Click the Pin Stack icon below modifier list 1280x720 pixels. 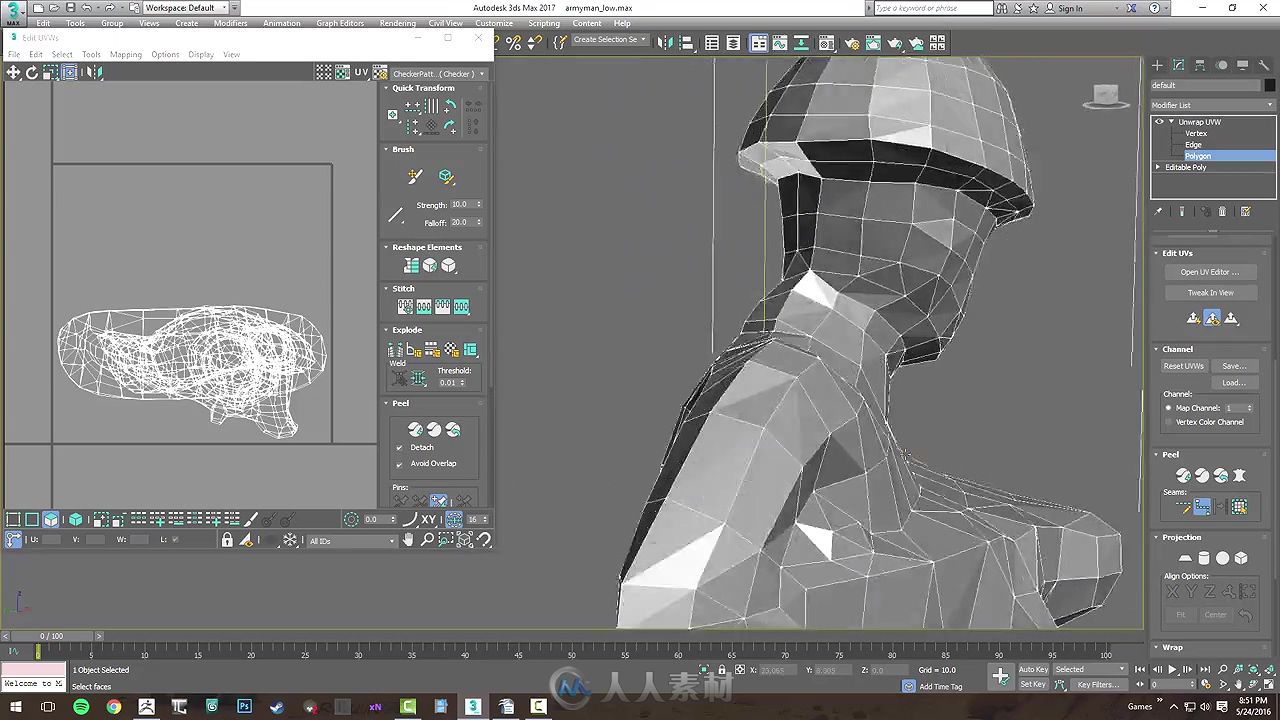[1159, 211]
